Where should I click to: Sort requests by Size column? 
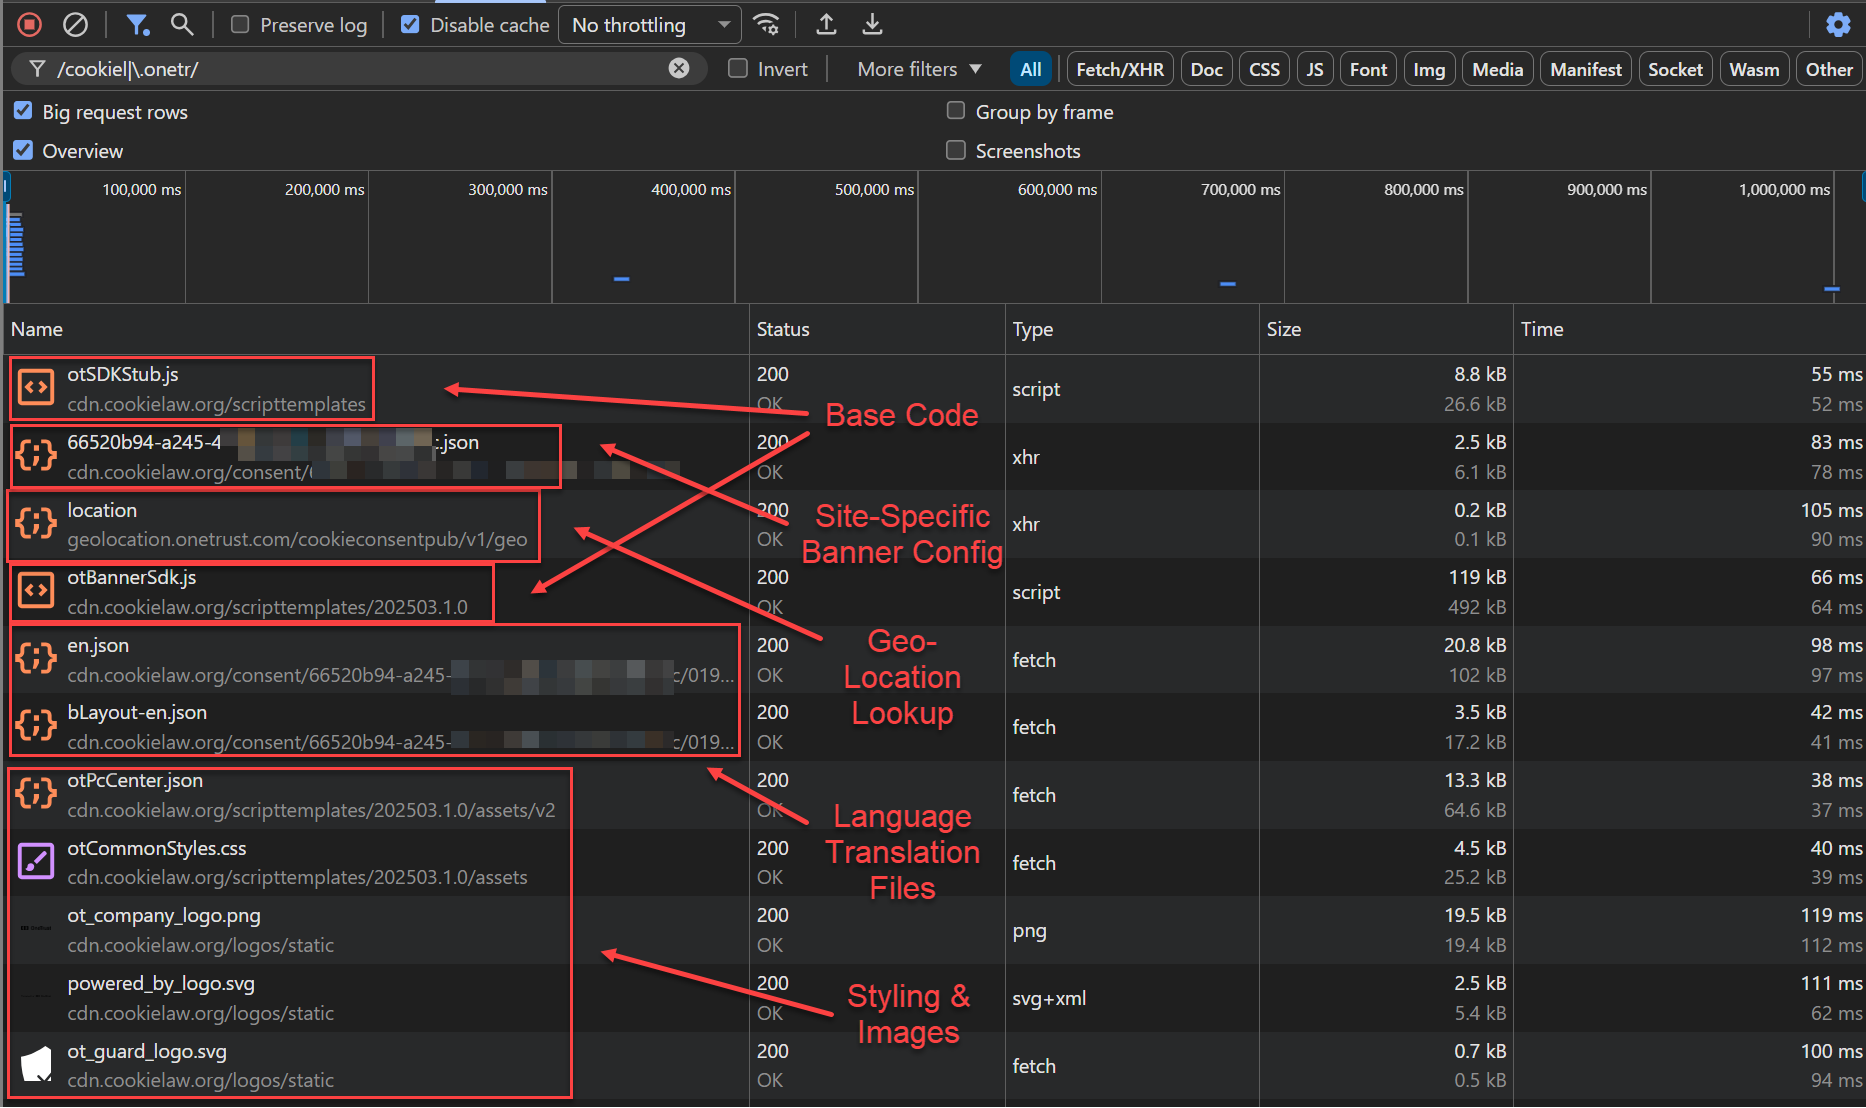1284,329
